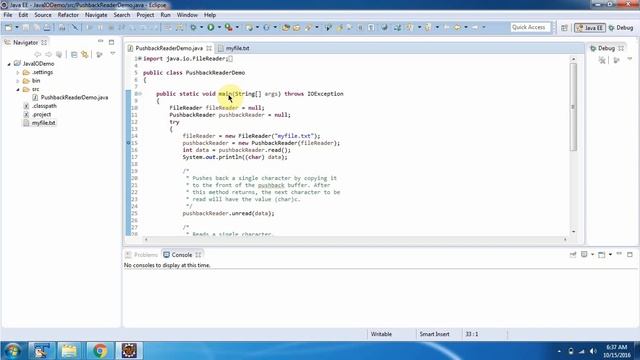Switch to PushbackReaderDemo.java editor tab
Viewport: 640px width, 360px height.
169,48
